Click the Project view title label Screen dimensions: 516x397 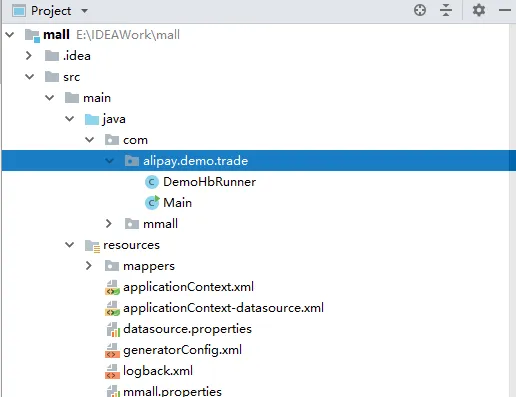click(x=51, y=11)
